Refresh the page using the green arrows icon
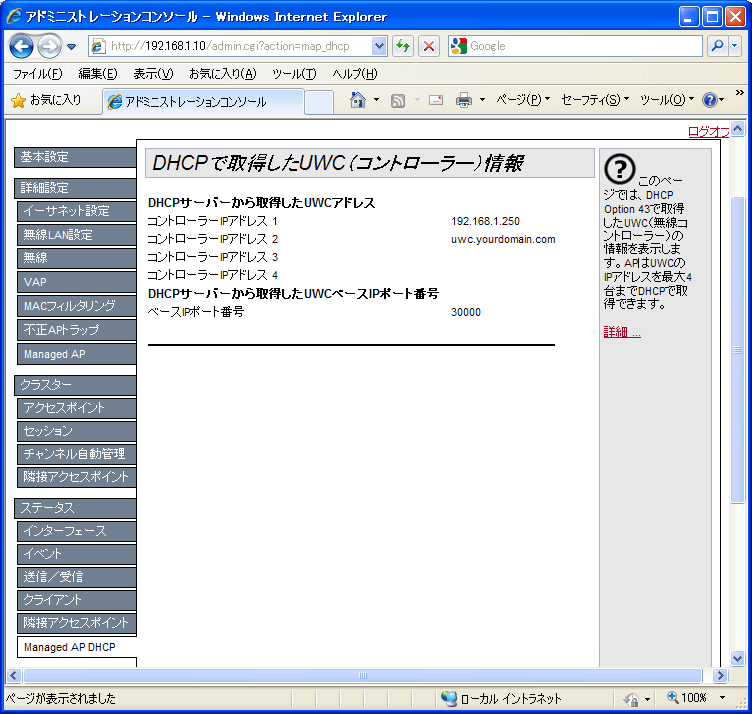 403,46
